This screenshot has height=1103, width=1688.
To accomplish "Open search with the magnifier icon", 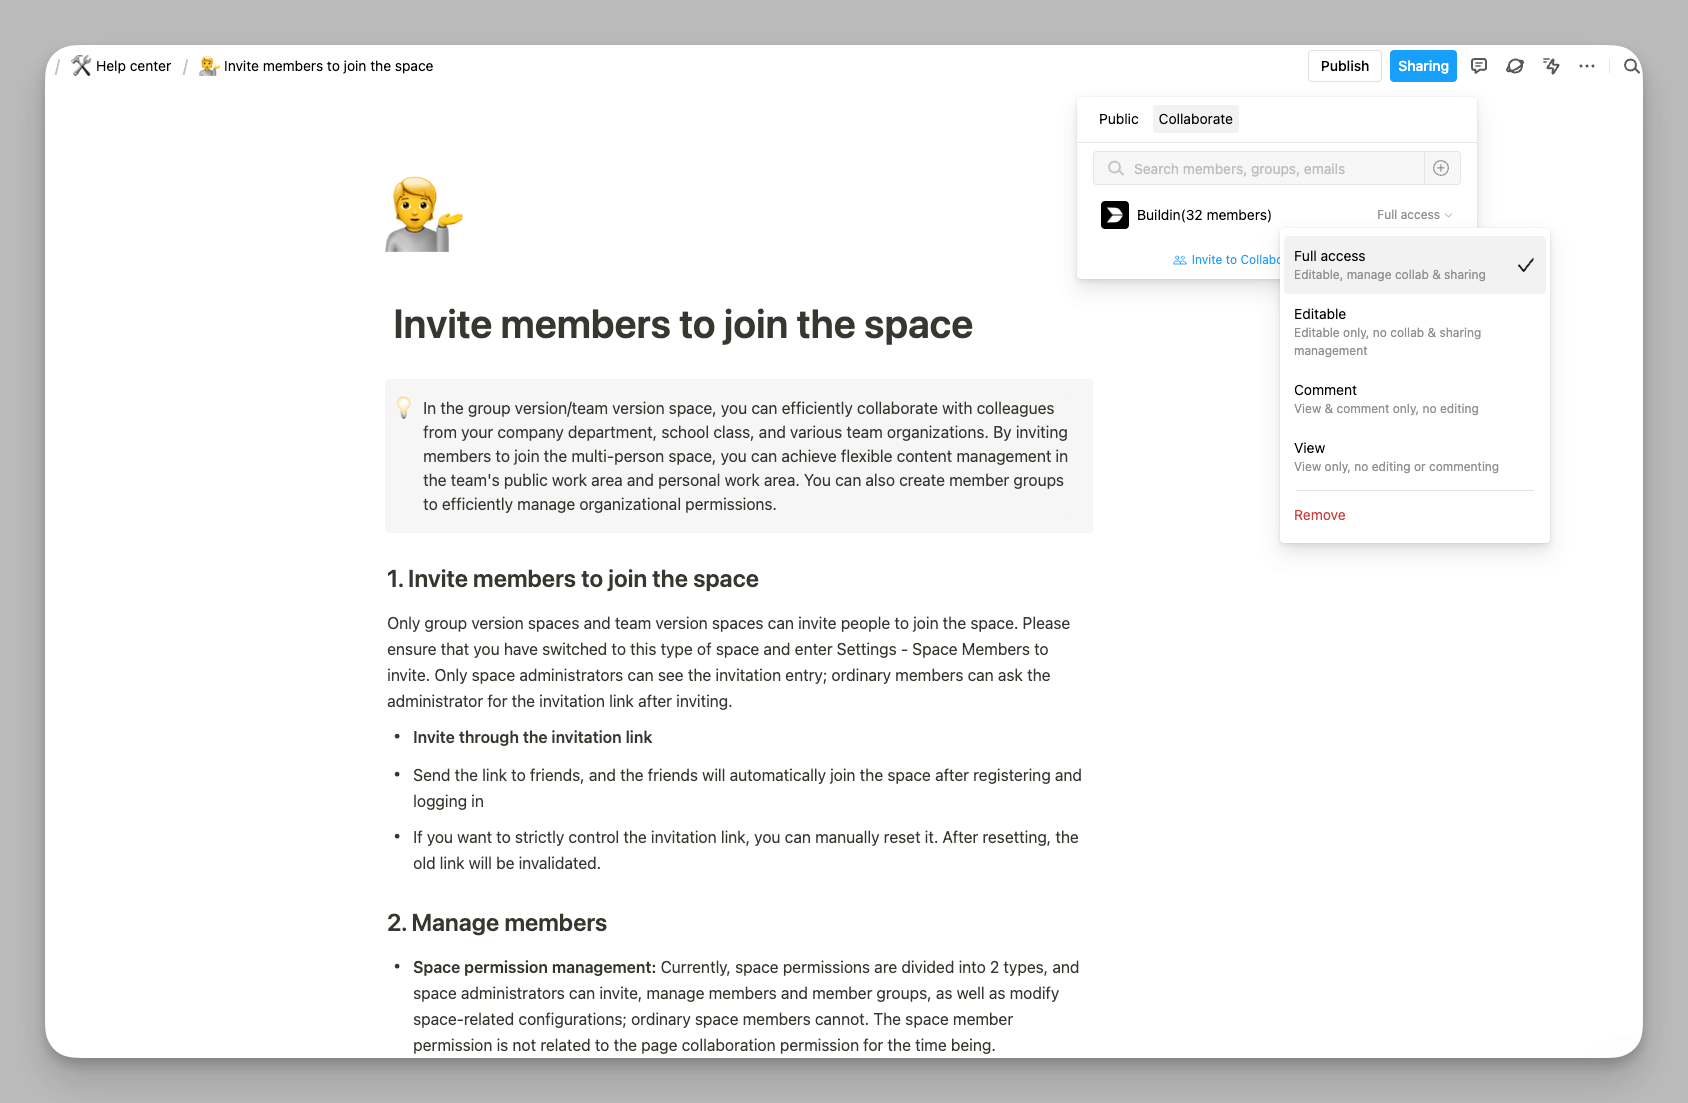I will (1631, 66).
